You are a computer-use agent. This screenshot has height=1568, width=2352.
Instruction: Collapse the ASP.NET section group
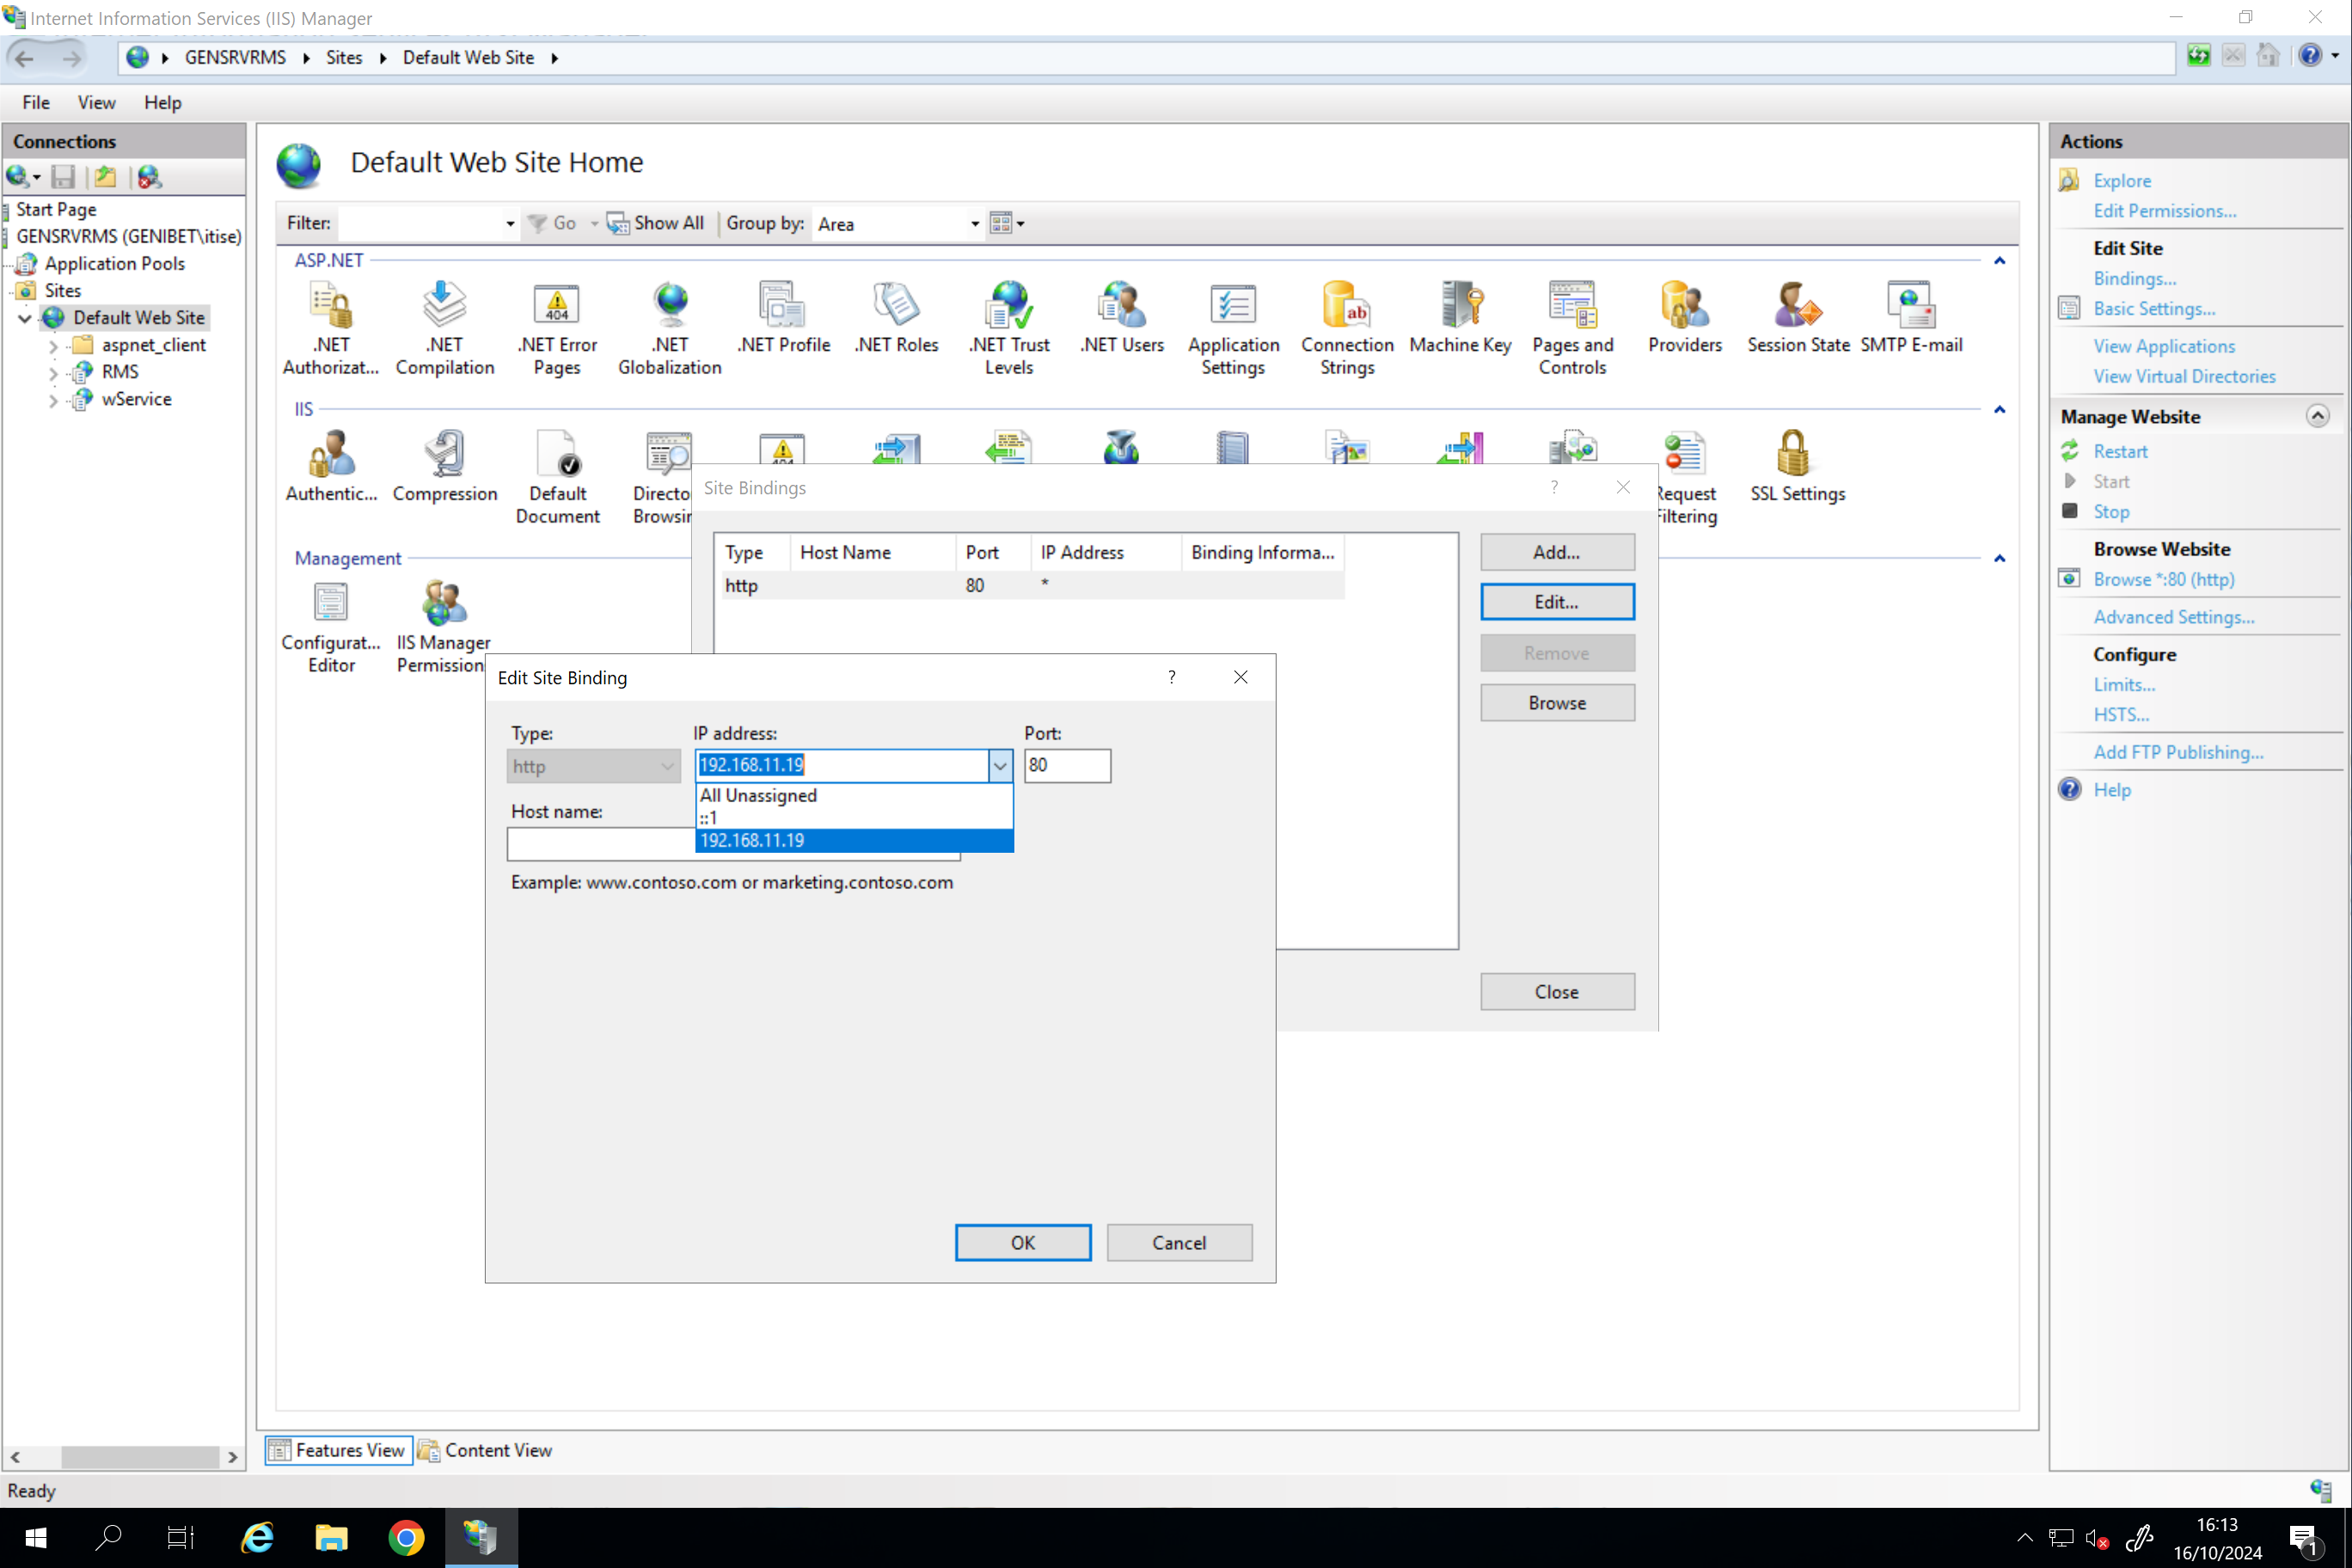[1999, 261]
